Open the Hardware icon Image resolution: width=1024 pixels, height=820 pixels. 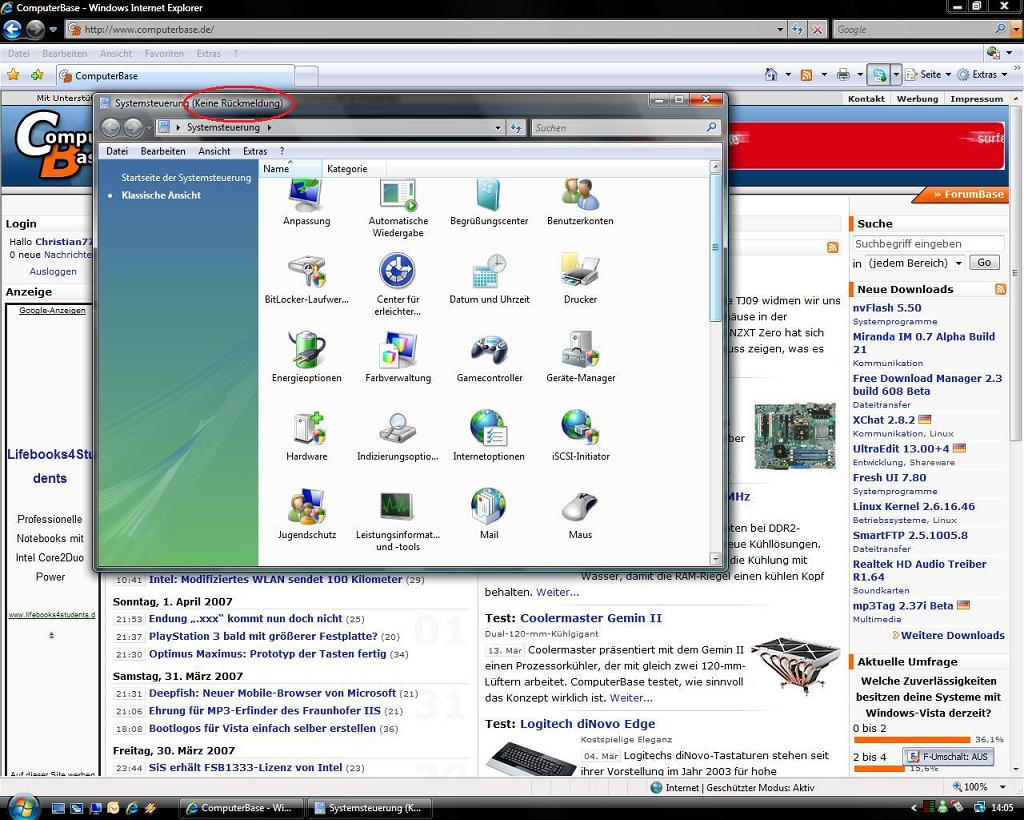point(306,436)
